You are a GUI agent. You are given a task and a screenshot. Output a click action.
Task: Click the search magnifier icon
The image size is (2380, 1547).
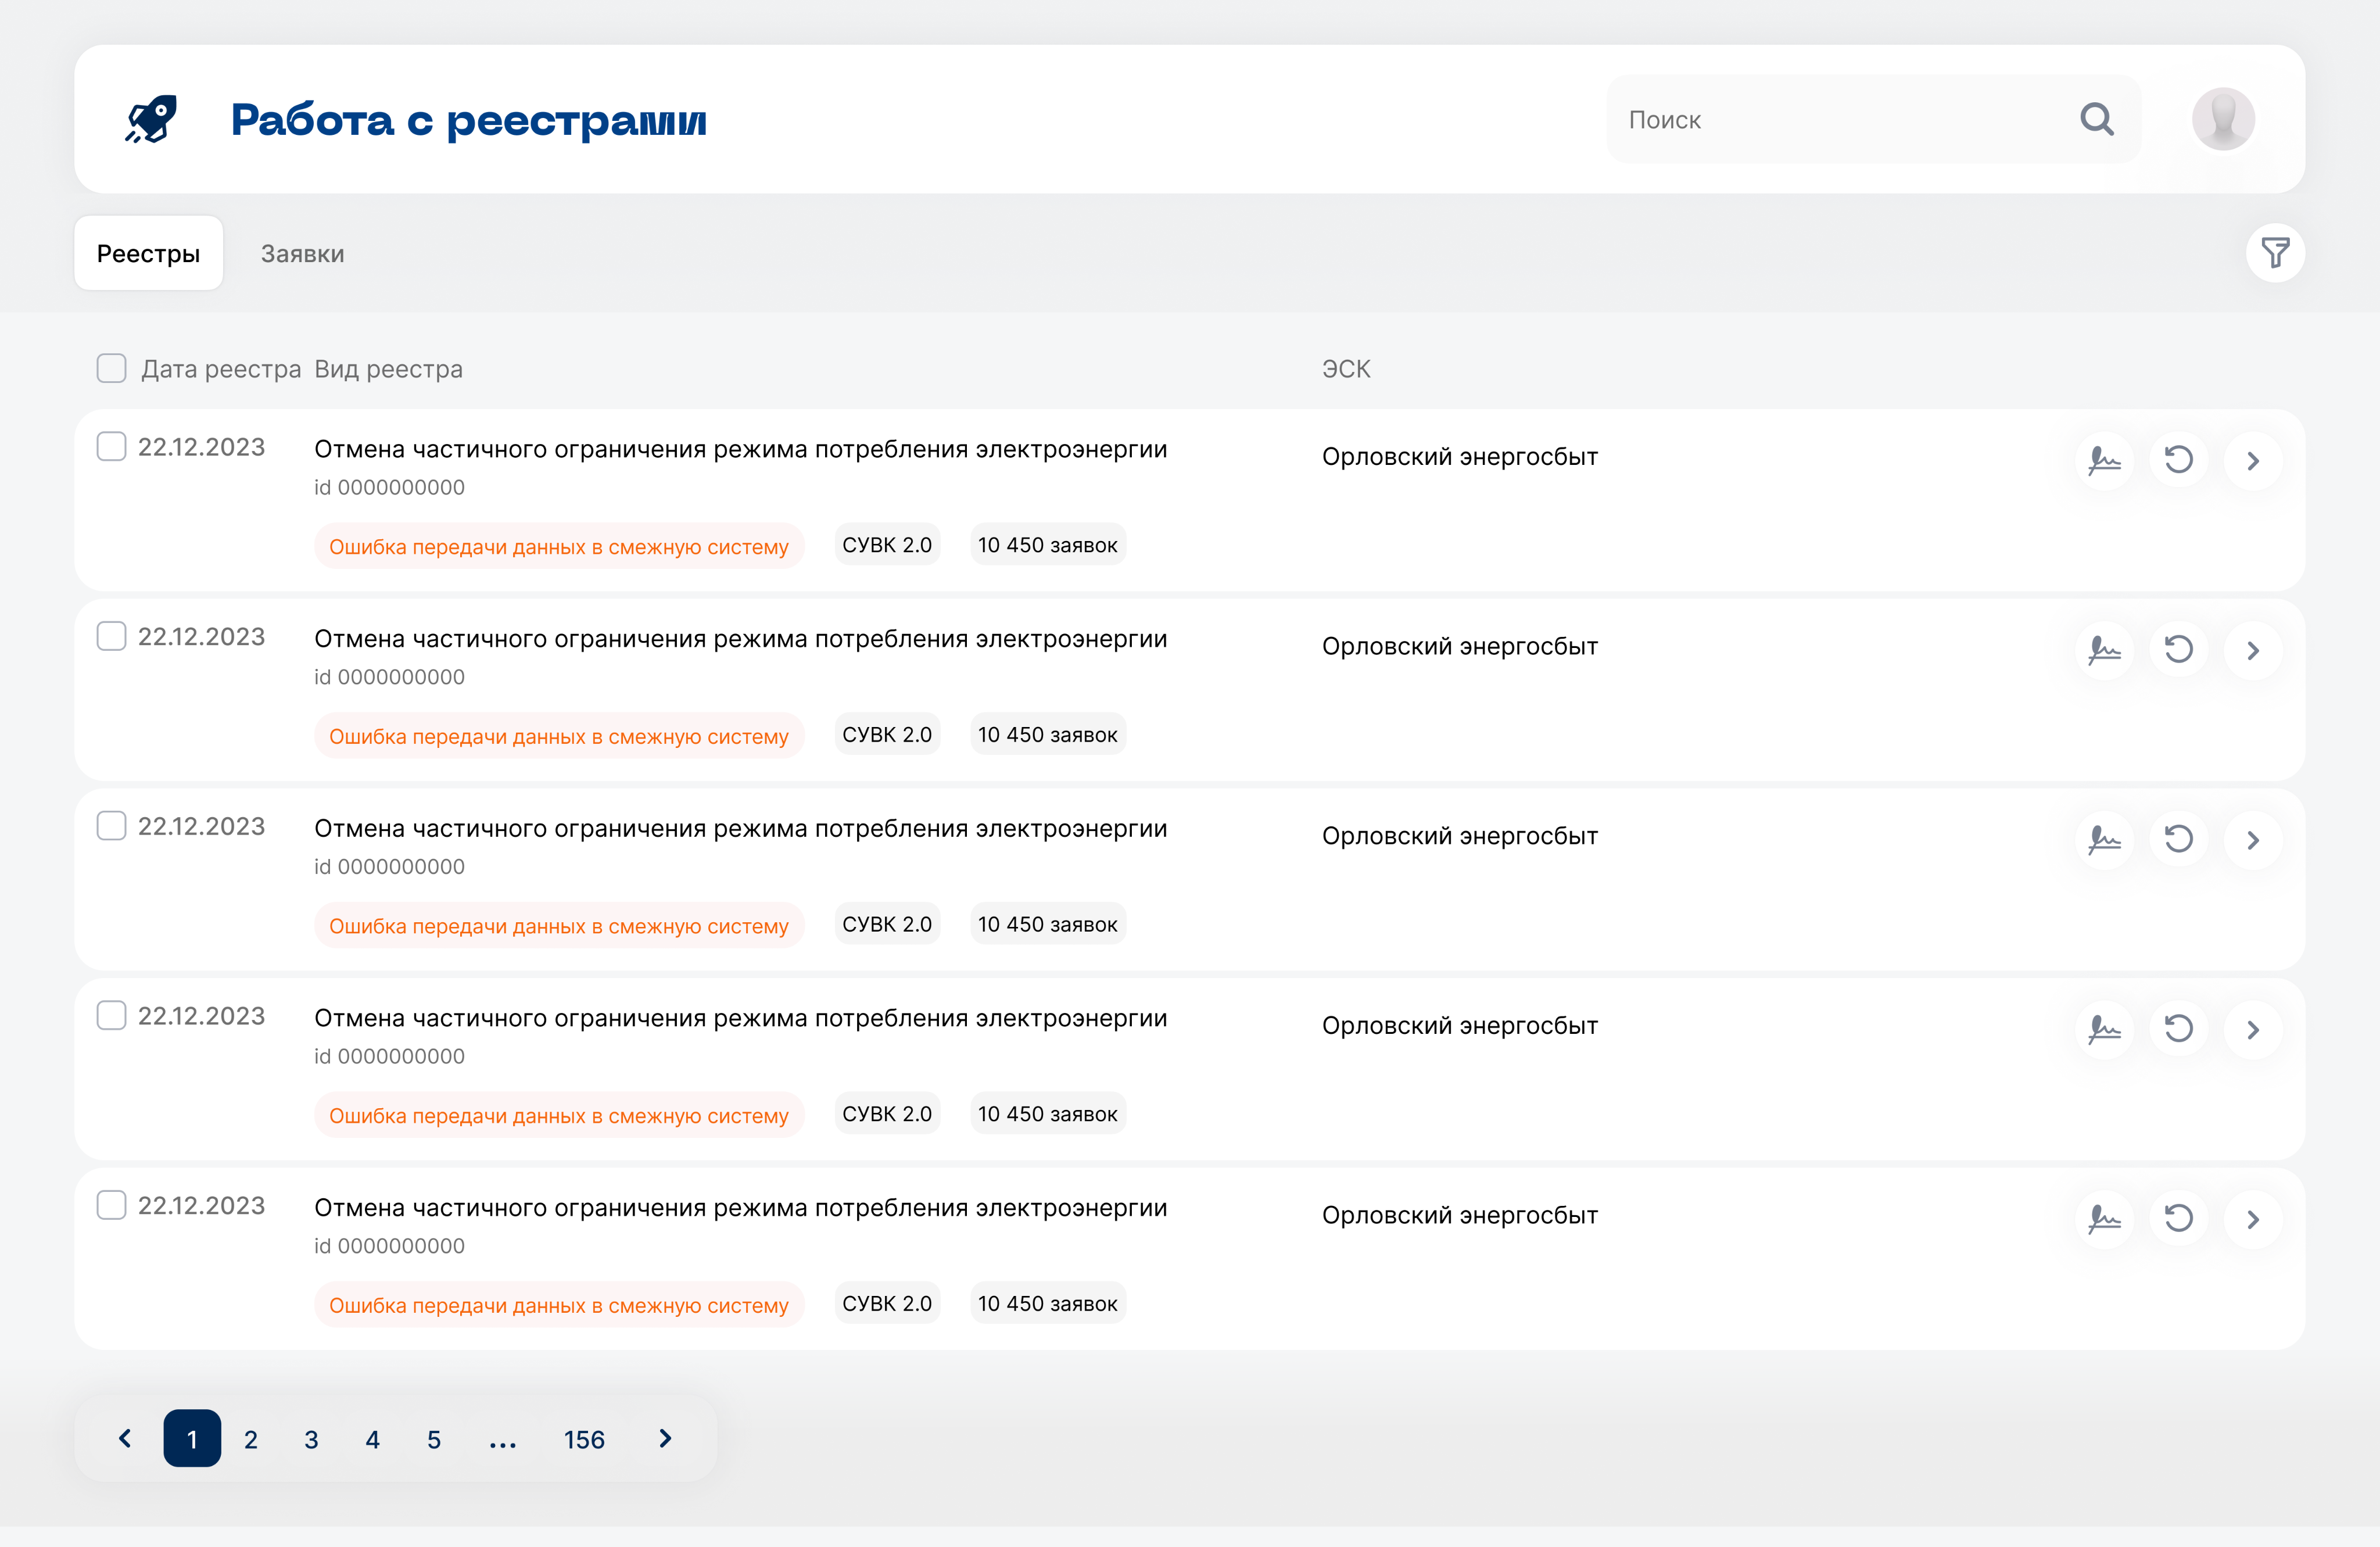point(2097,119)
